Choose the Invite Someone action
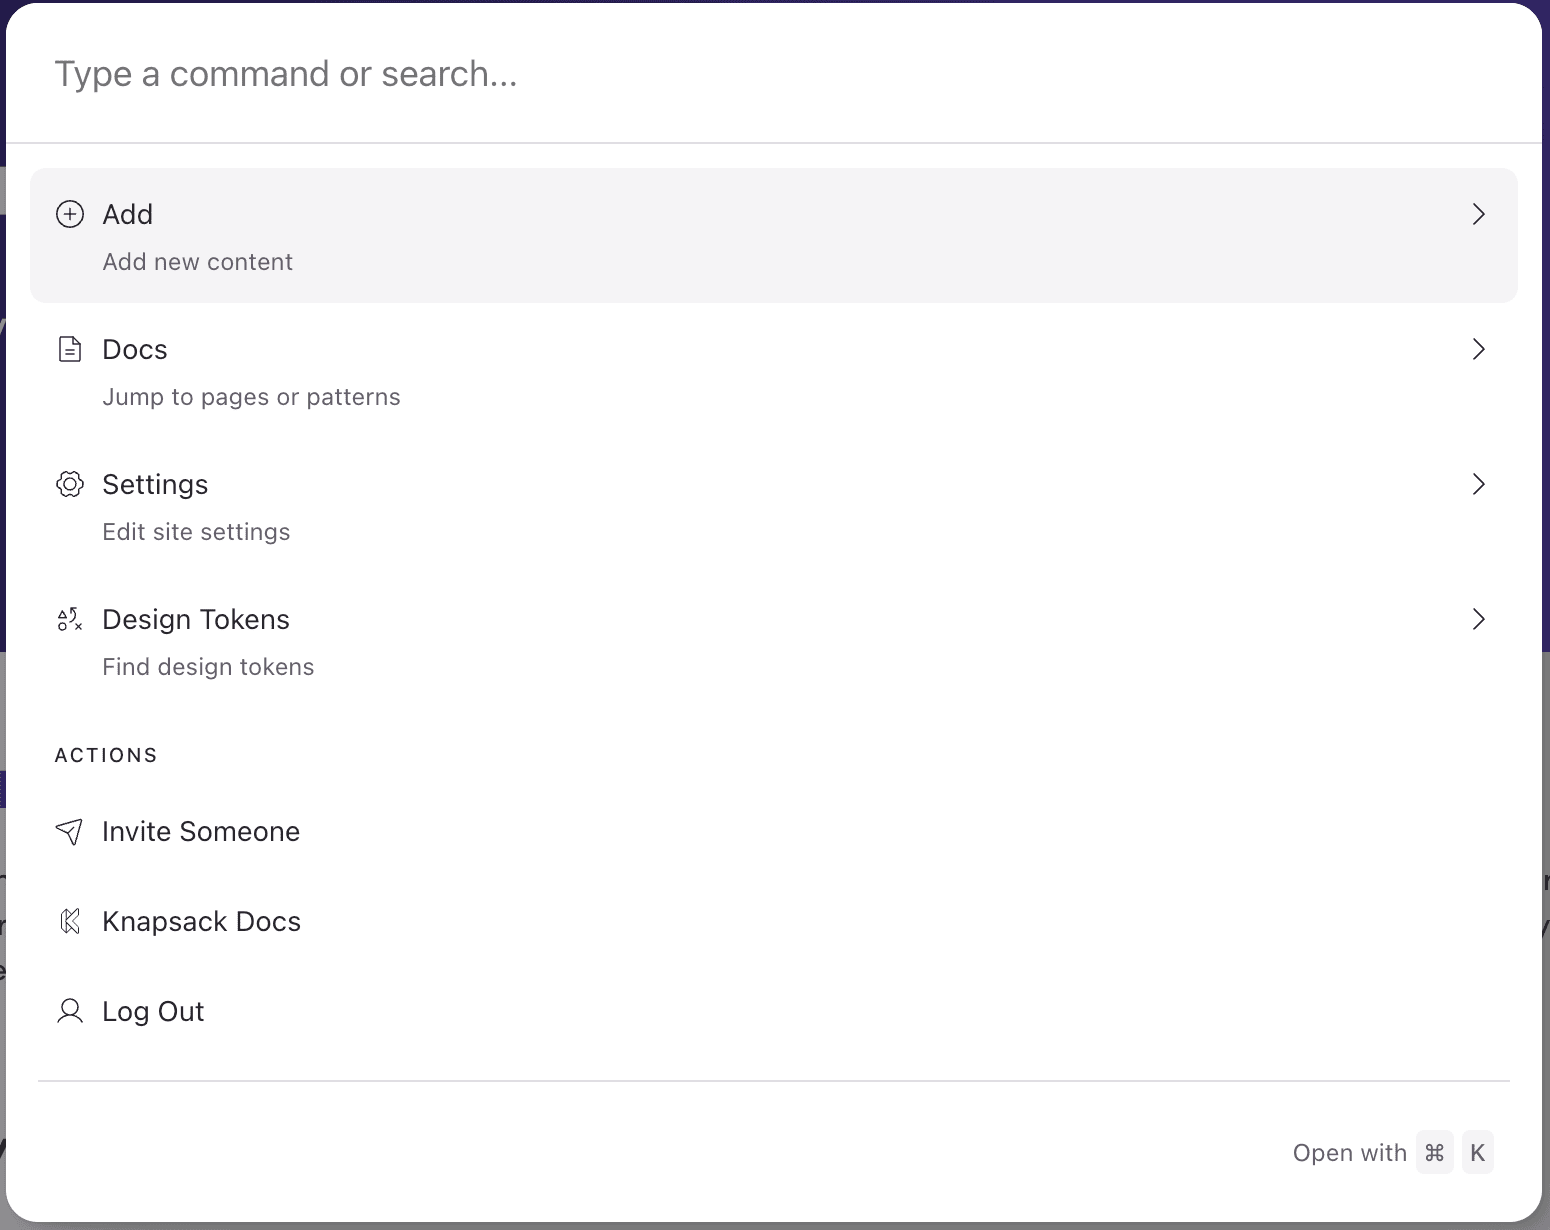 click(x=774, y=831)
